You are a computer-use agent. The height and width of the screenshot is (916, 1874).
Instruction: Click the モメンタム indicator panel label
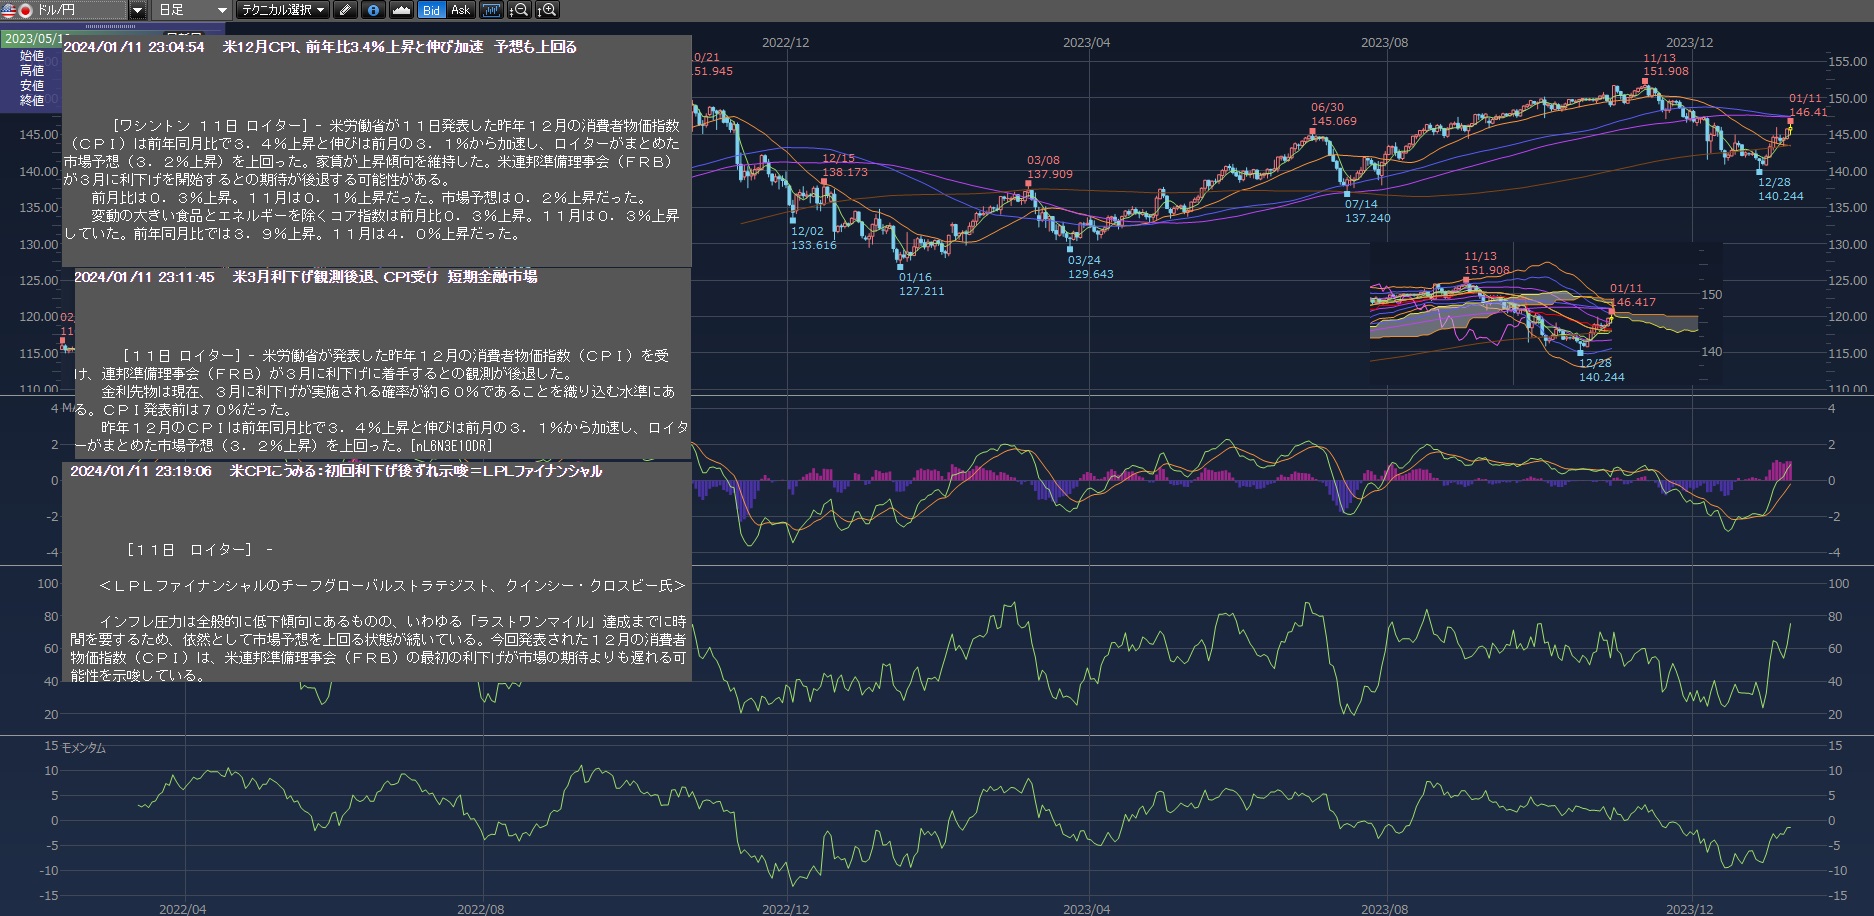pyautogui.click(x=84, y=748)
